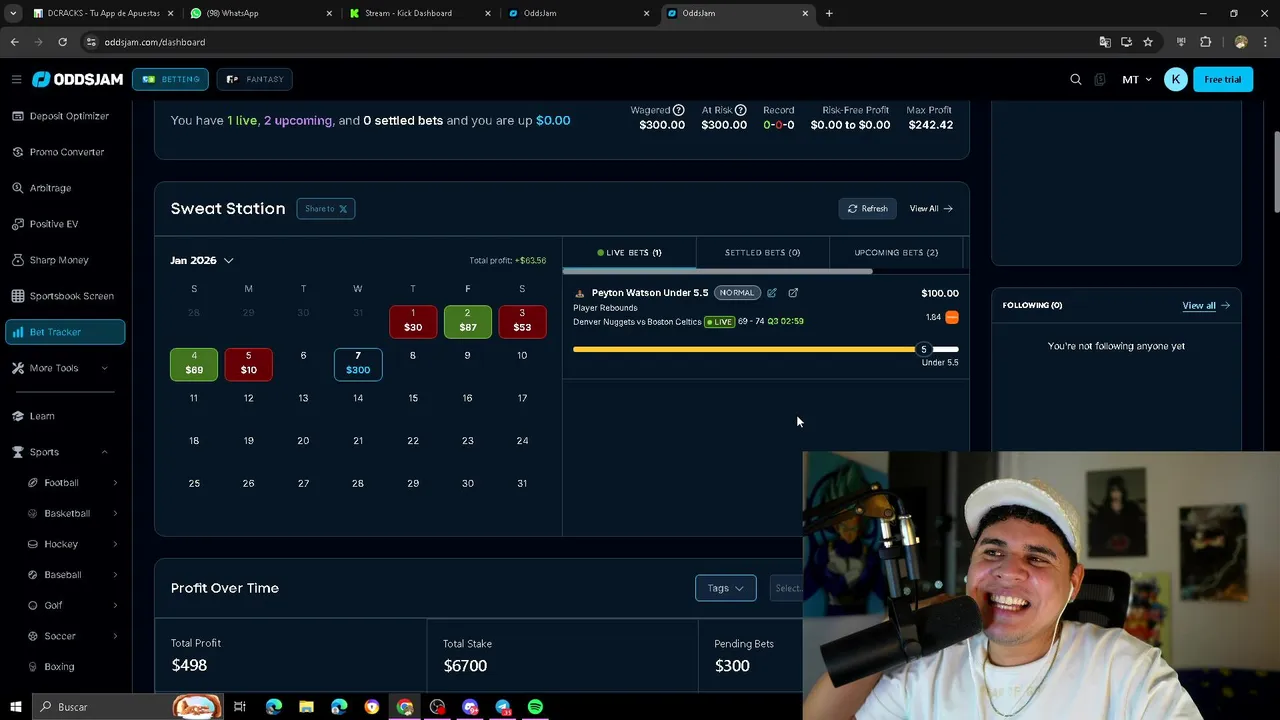Viewport: 1280px width, 720px height.
Task: Expand the Basketball submenu arrow
Action: click(115, 514)
